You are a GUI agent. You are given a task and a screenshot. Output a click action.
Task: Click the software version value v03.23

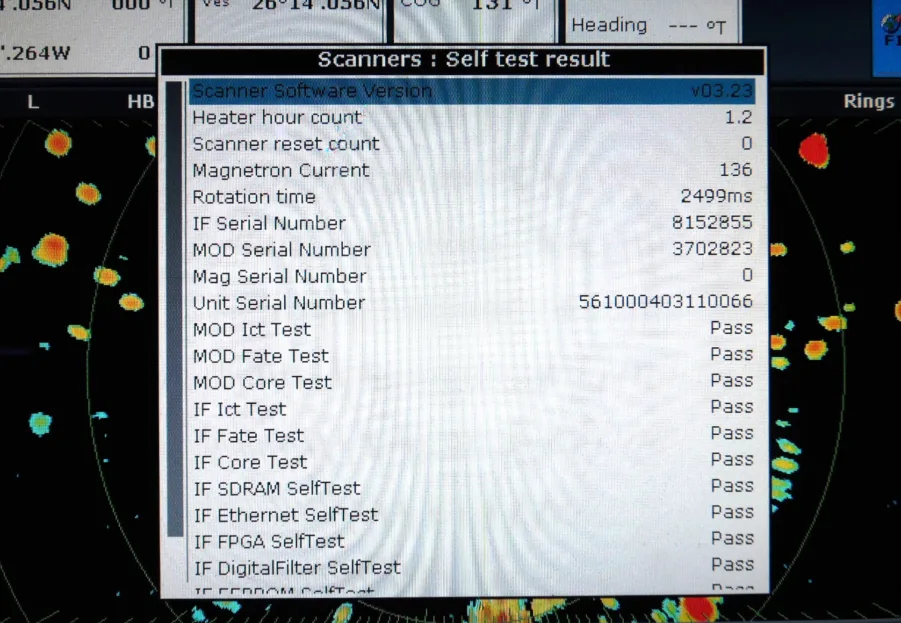tap(721, 91)
